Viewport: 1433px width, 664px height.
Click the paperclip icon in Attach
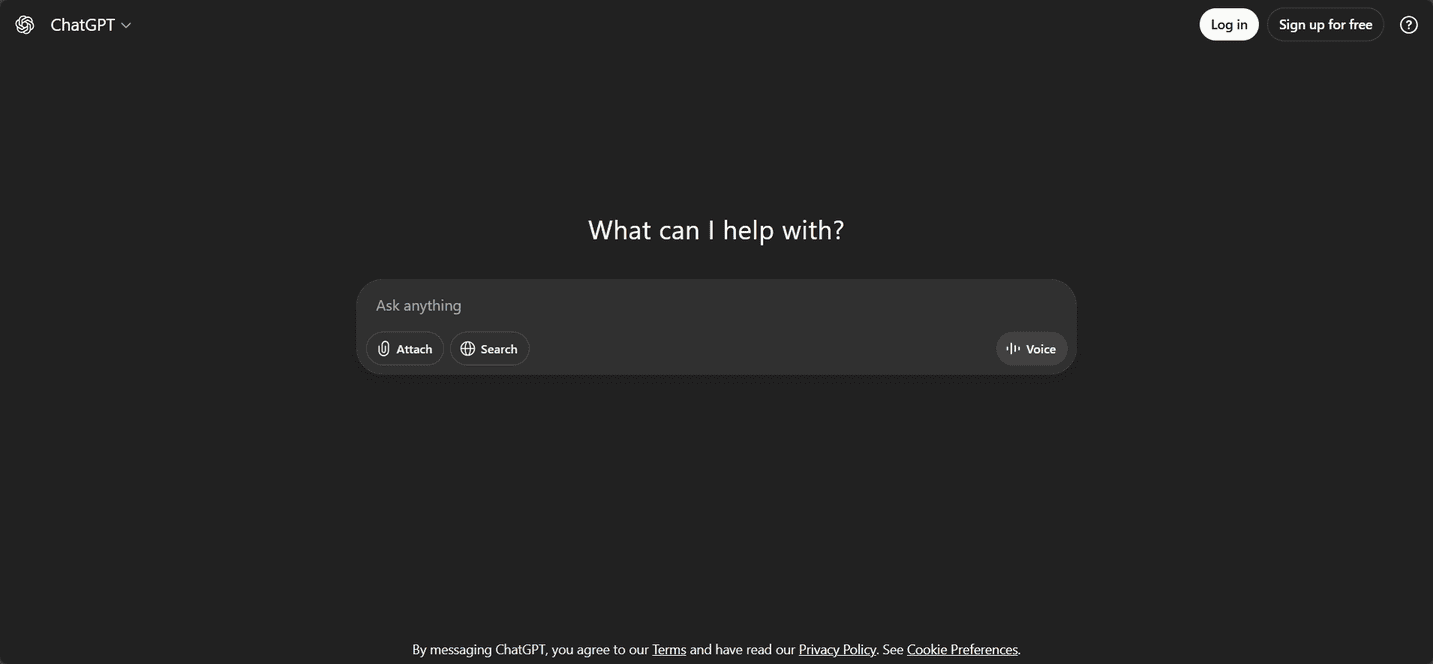pyautogui.click(x=384, y=349)
